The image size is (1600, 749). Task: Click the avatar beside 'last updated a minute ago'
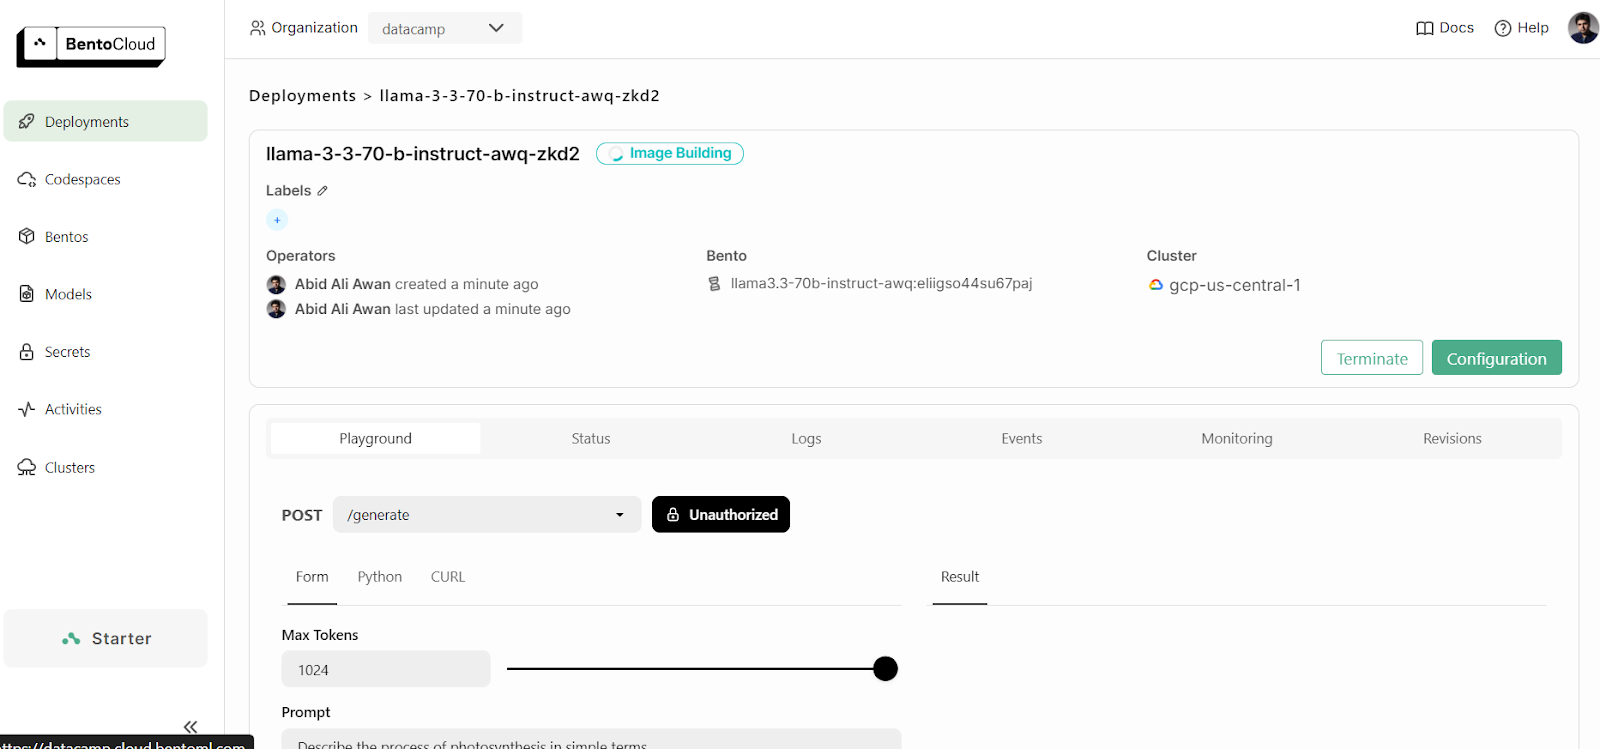click(276, 309)
